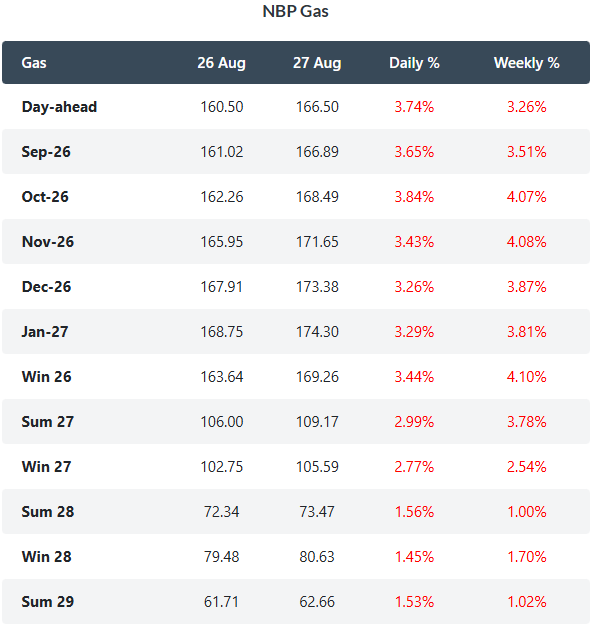The width and height of the screenshot is (603, 630).
Task: Click the Gas column header
Action: [34, 63]
